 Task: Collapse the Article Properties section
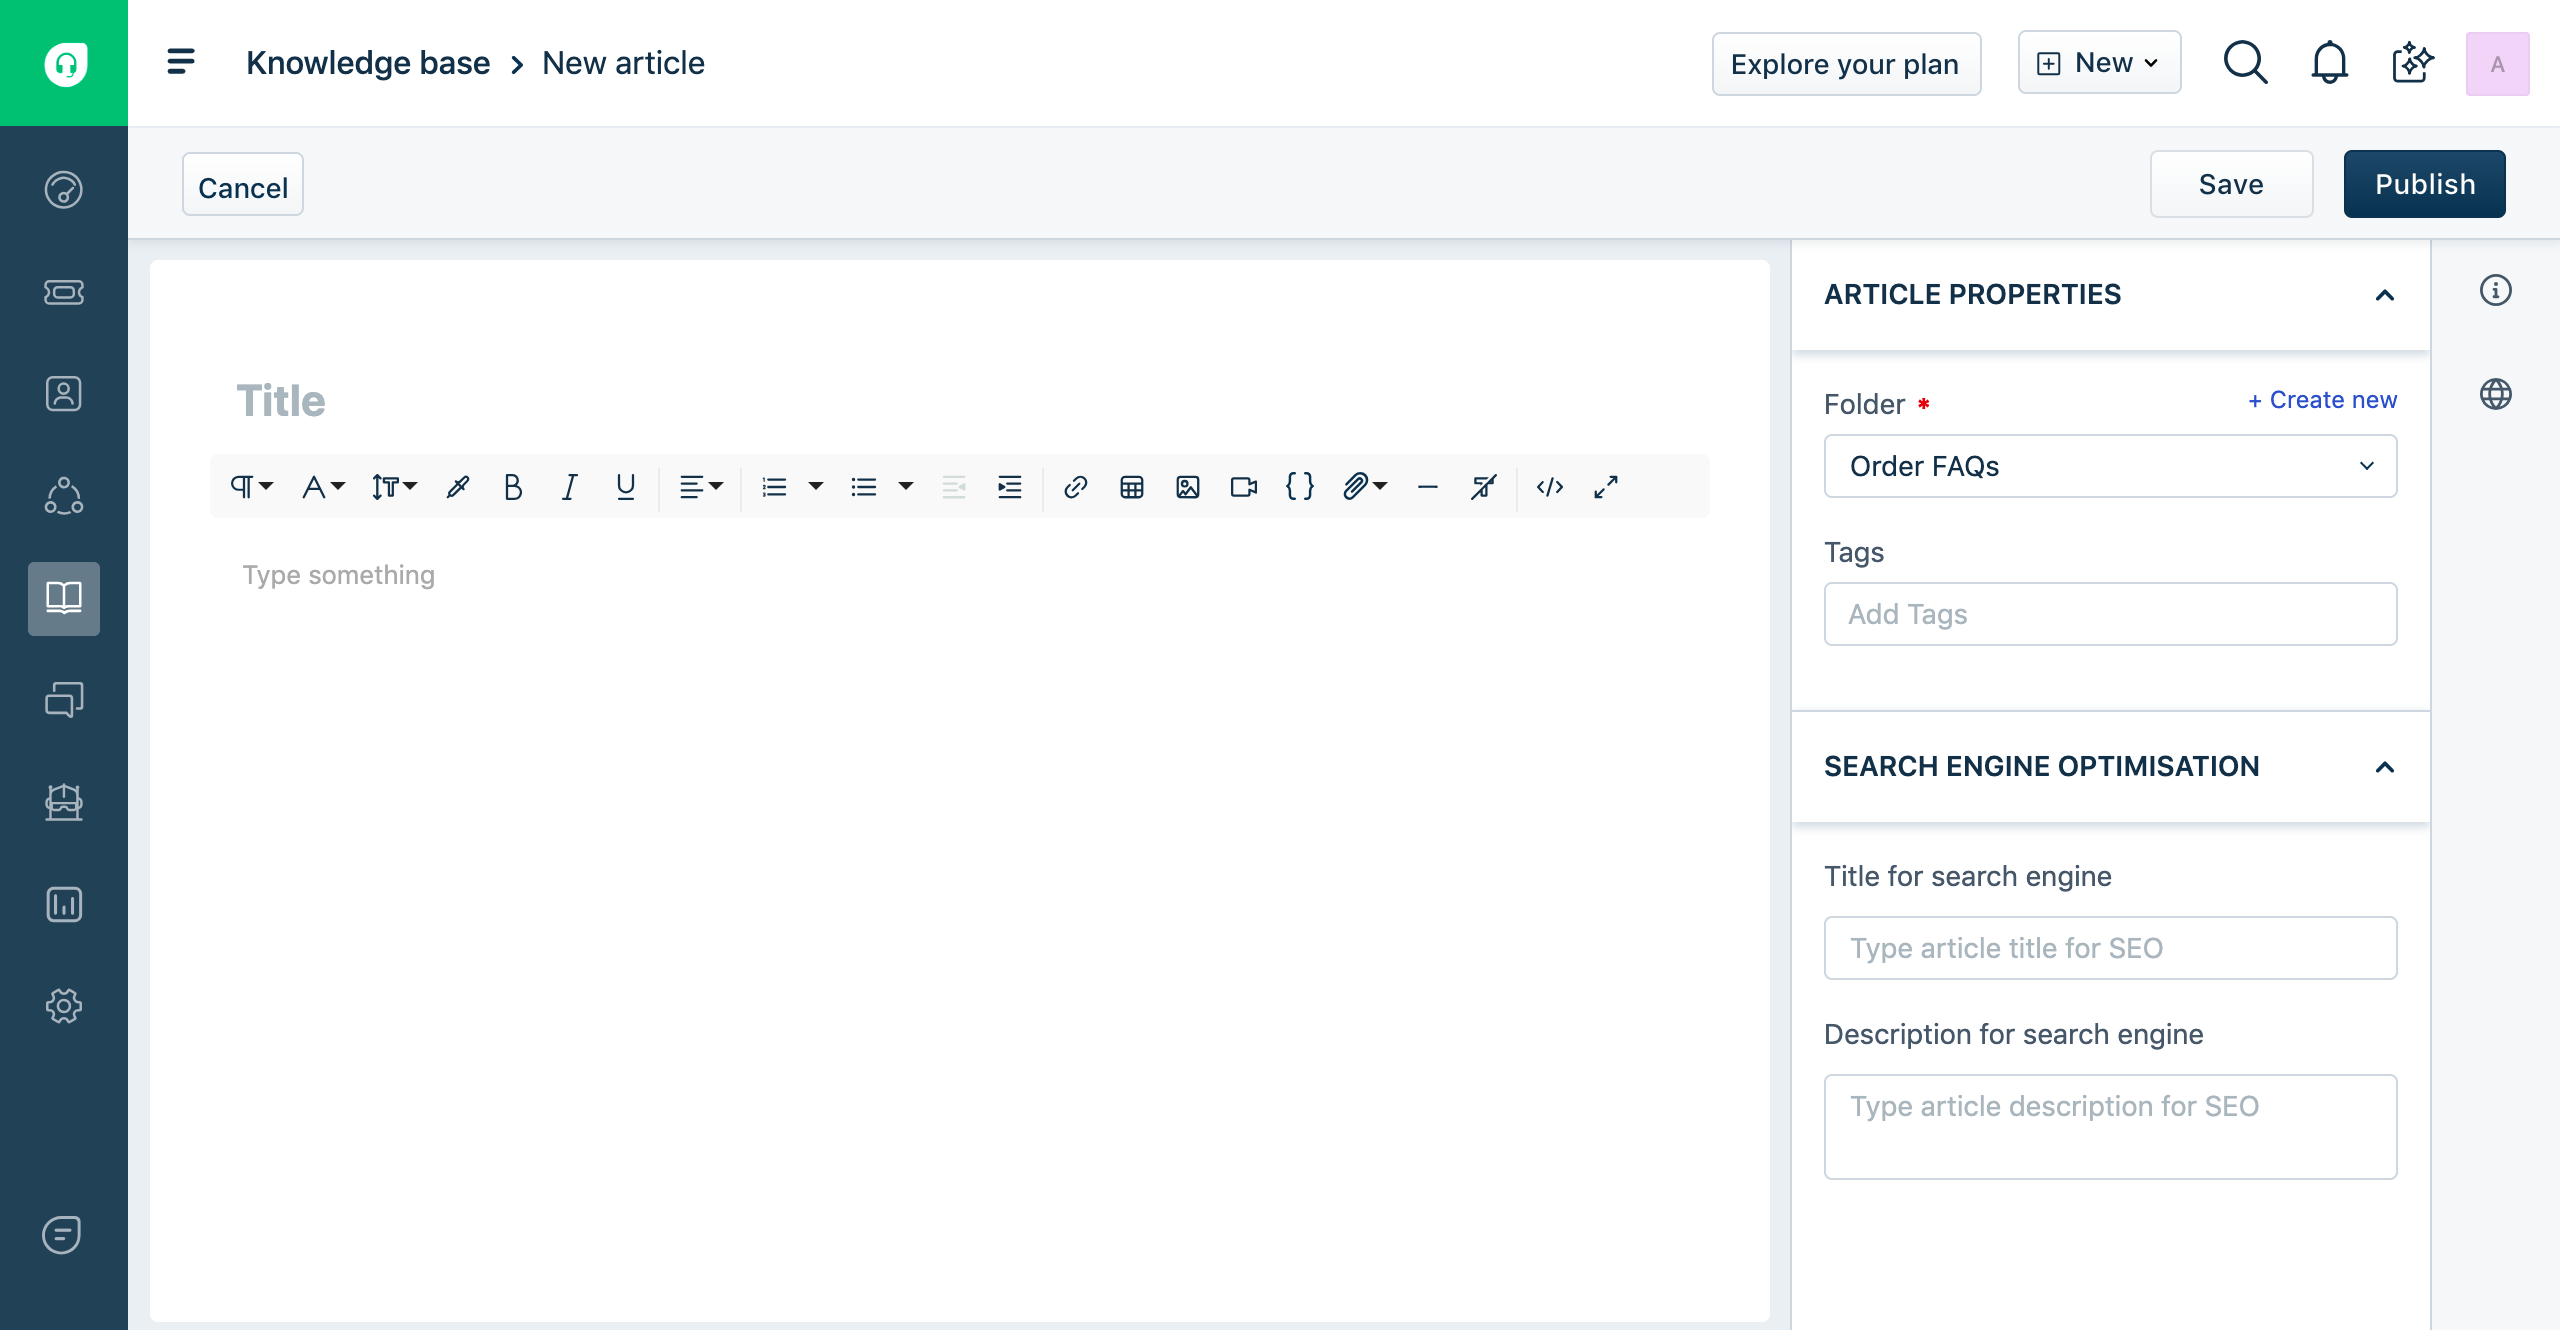(x=2384, y=295)
